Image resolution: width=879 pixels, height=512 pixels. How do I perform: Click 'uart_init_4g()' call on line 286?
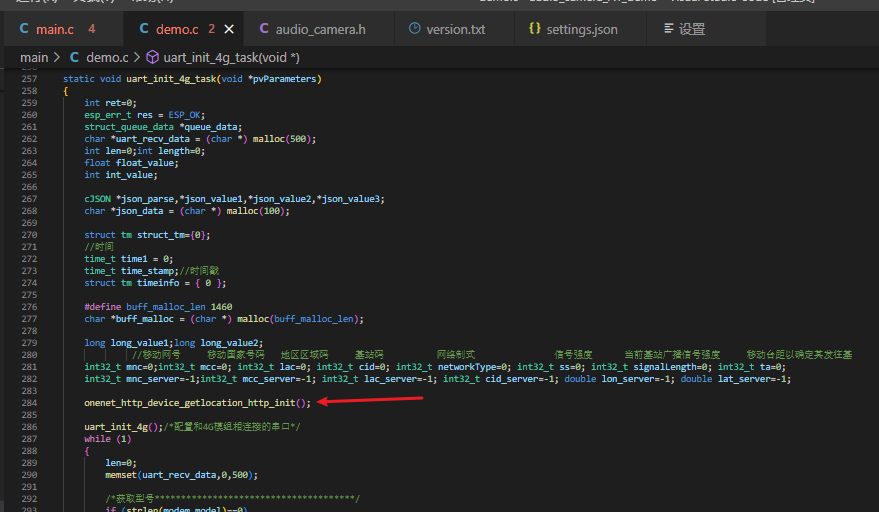coord(121,427)
